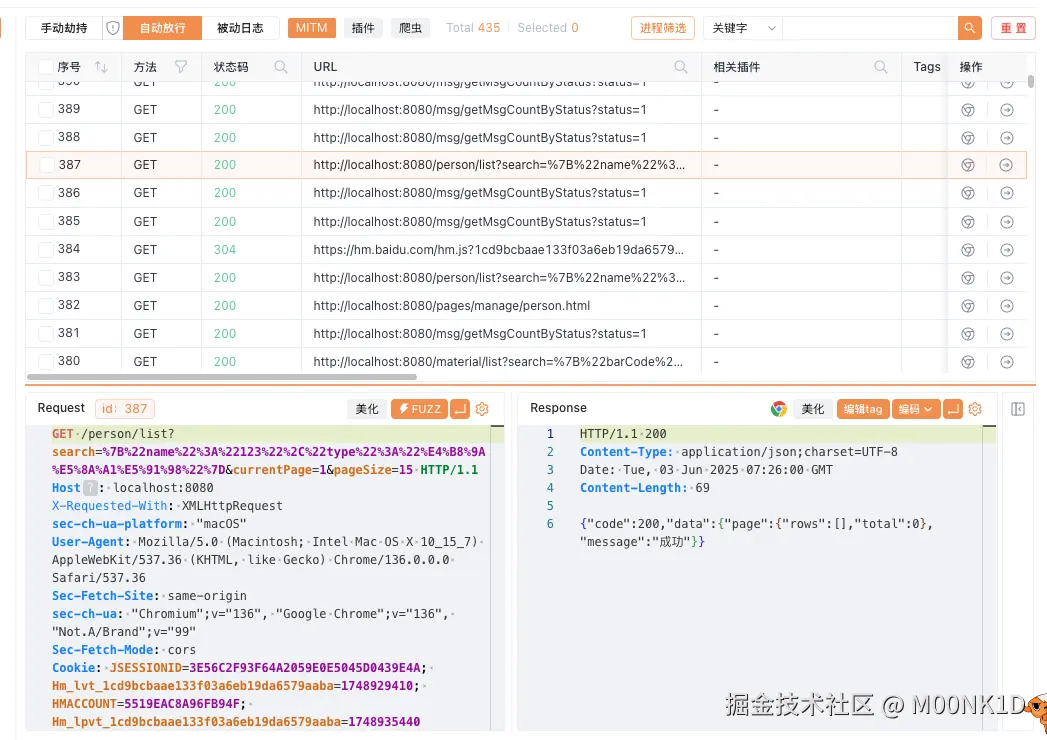The height and width of the screenshot is (740, 1047).
Task: Open the gear settings icon in Request panel
Action: tap(482, 409)
